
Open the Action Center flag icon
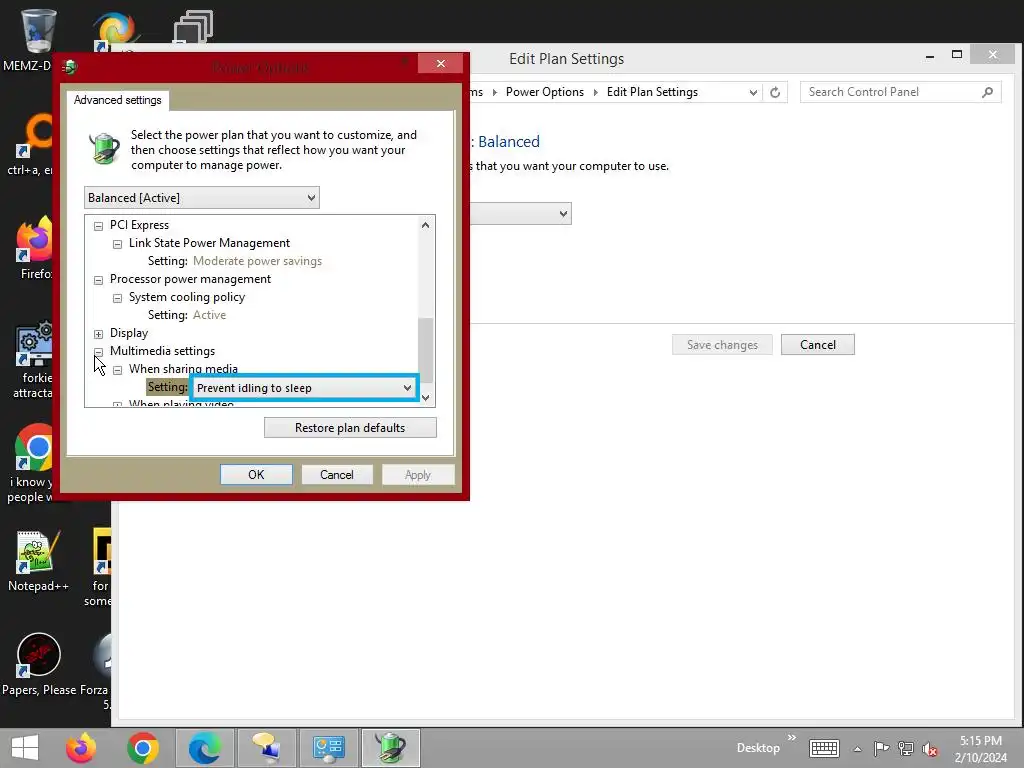pos(881,748)
